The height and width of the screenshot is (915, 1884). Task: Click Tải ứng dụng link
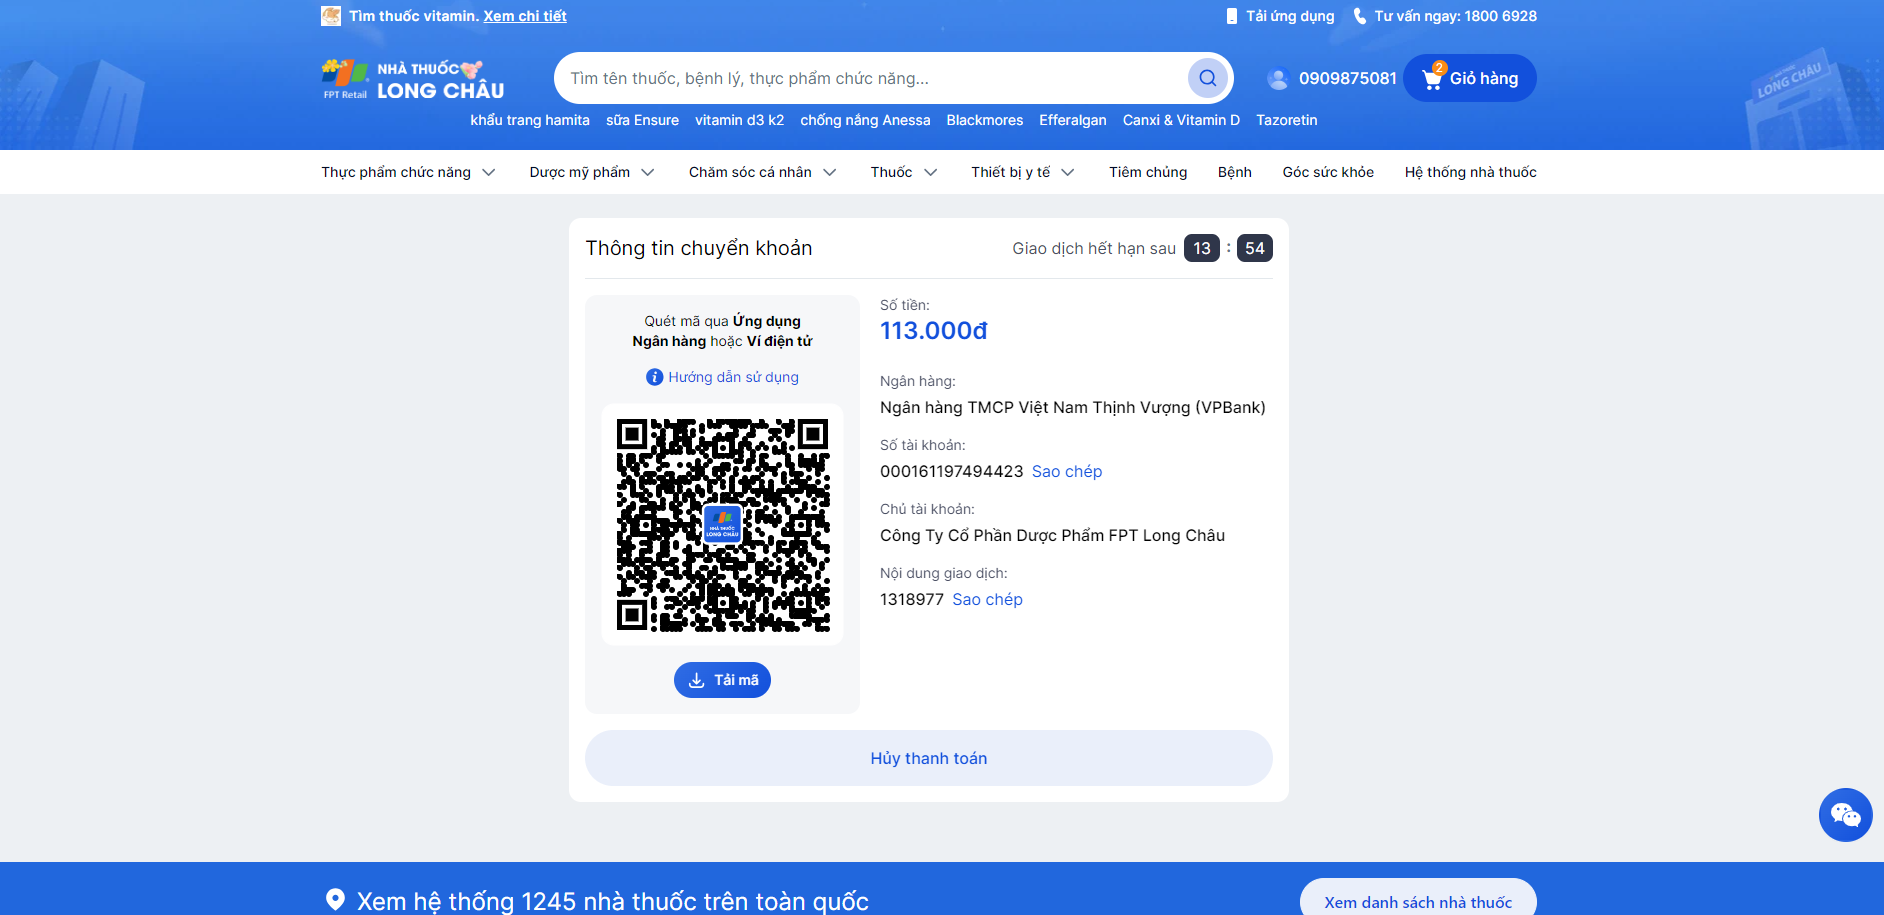pos(1290,16)
